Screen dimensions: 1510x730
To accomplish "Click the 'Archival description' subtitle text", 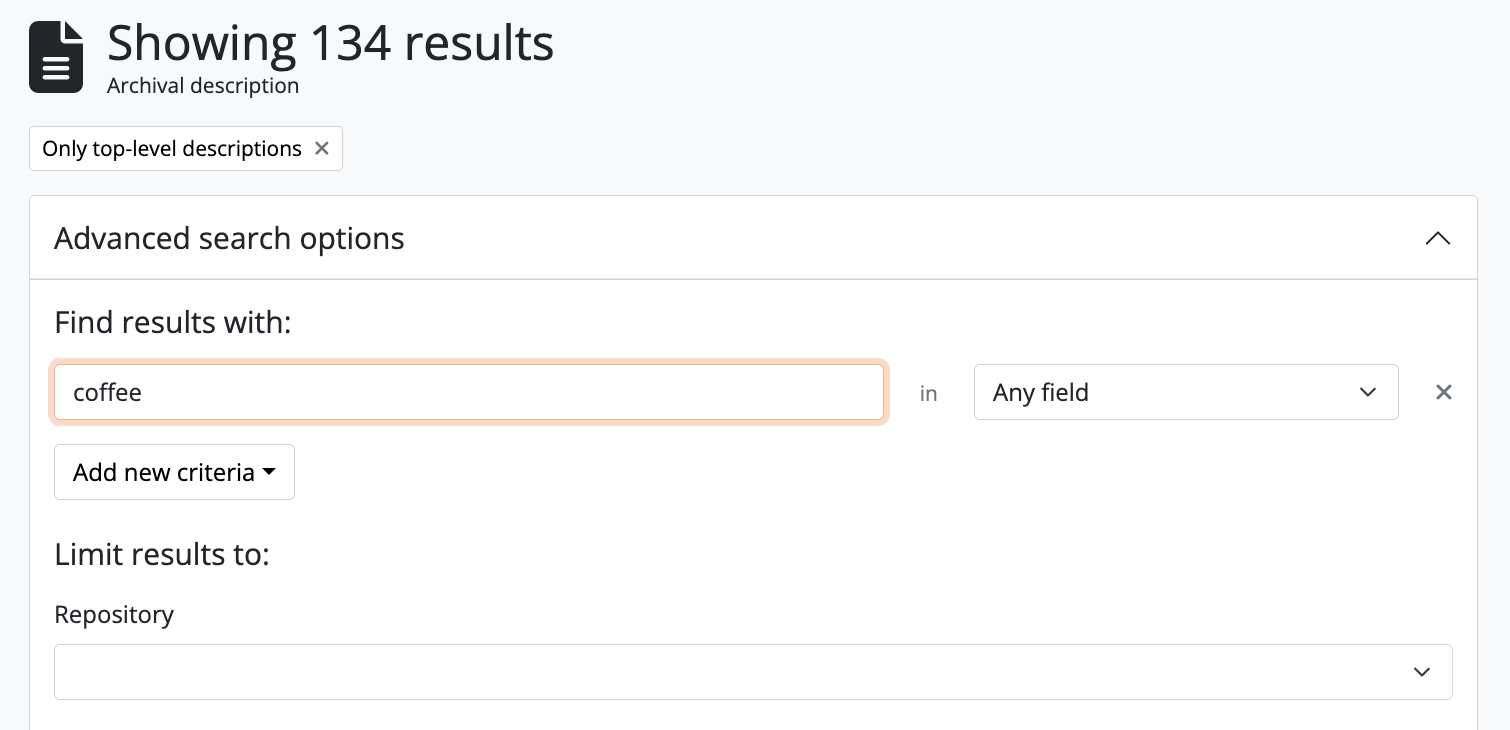I will click(x=203, y=86).
